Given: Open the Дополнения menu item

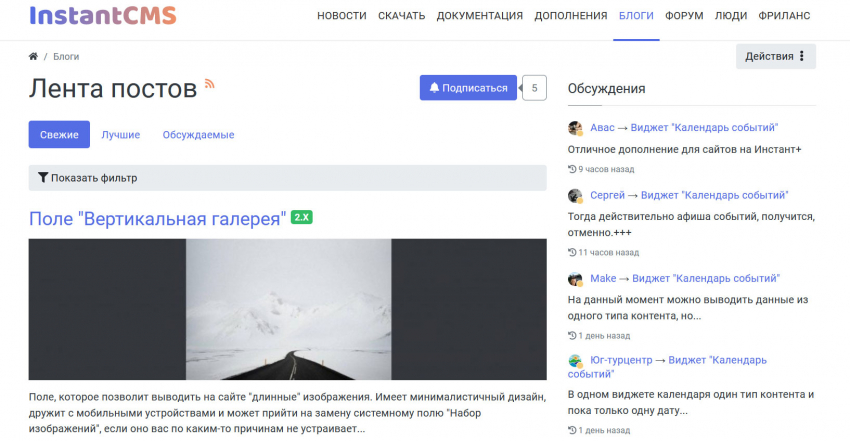Looking at the screenshot, I should pos(571,16).
